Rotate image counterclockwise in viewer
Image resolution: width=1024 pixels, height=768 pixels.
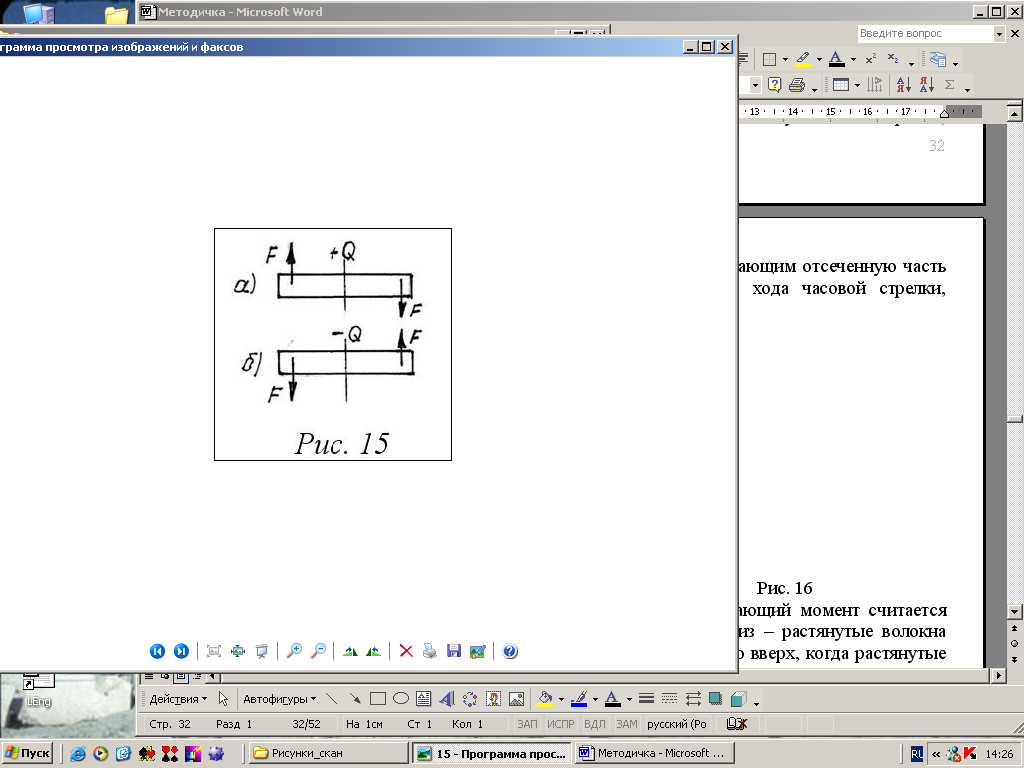[x=374, y=651]
